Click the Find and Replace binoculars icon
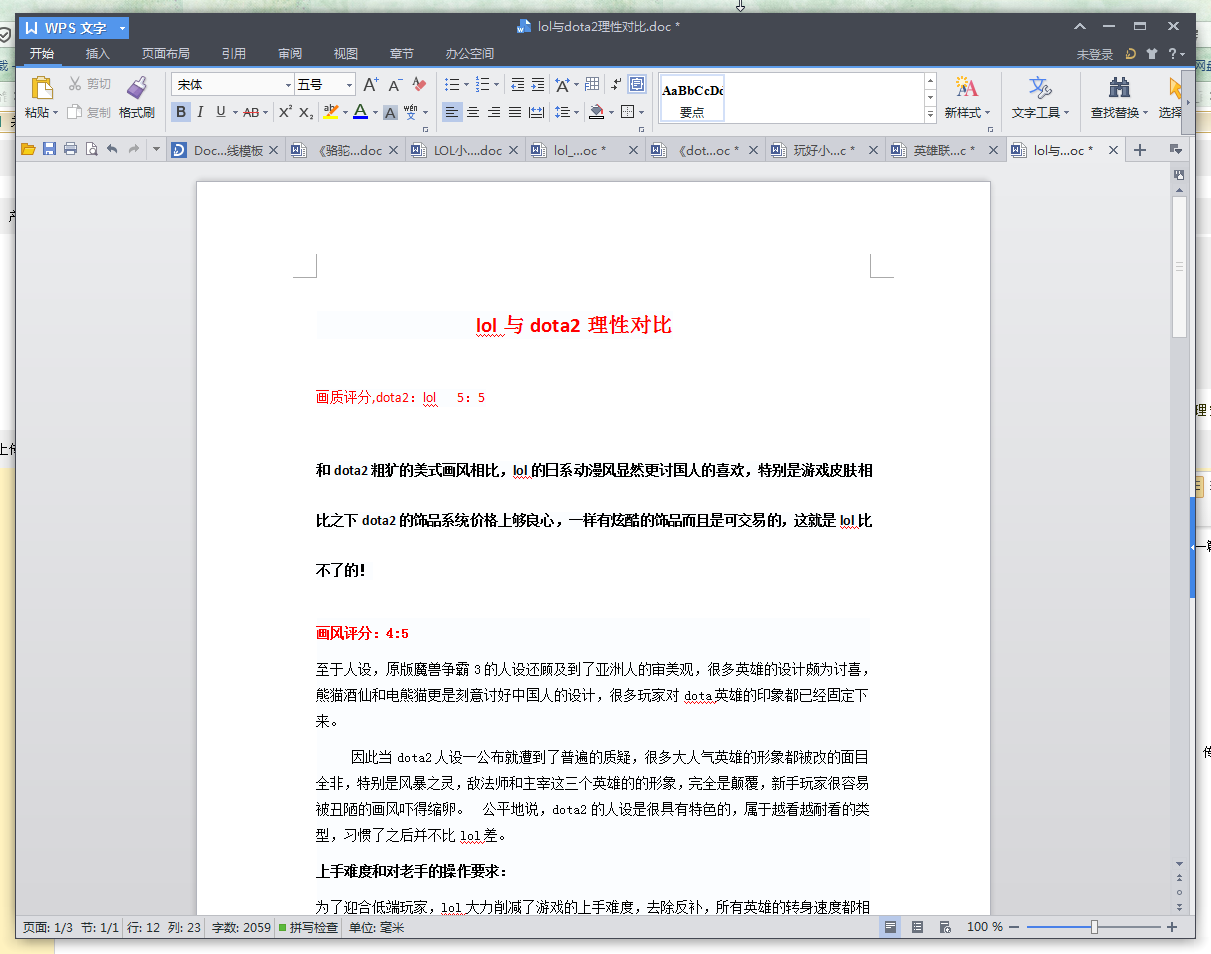 1120,87
